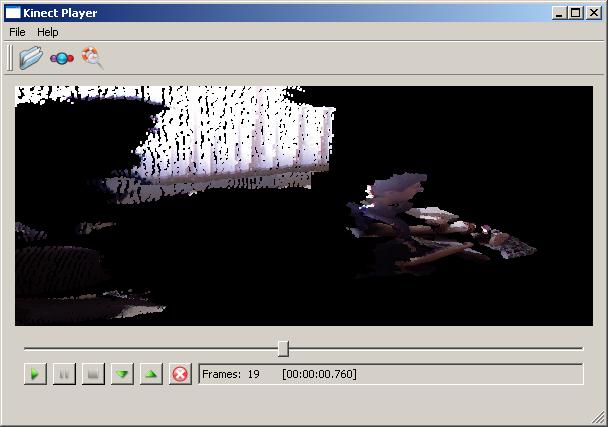Click the Frames: 19 status field
Viewport: 608px width, 427px height.
click(x=391, y=374)
